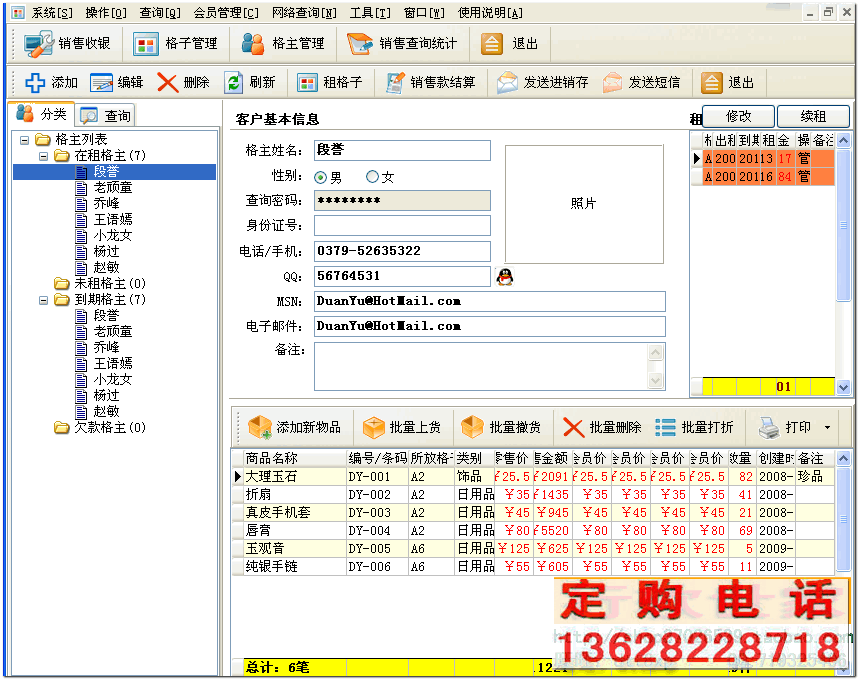This screenshot has height=680, width=859.
Task: Open the 工具[T] menu
Action: click(370, 13)
